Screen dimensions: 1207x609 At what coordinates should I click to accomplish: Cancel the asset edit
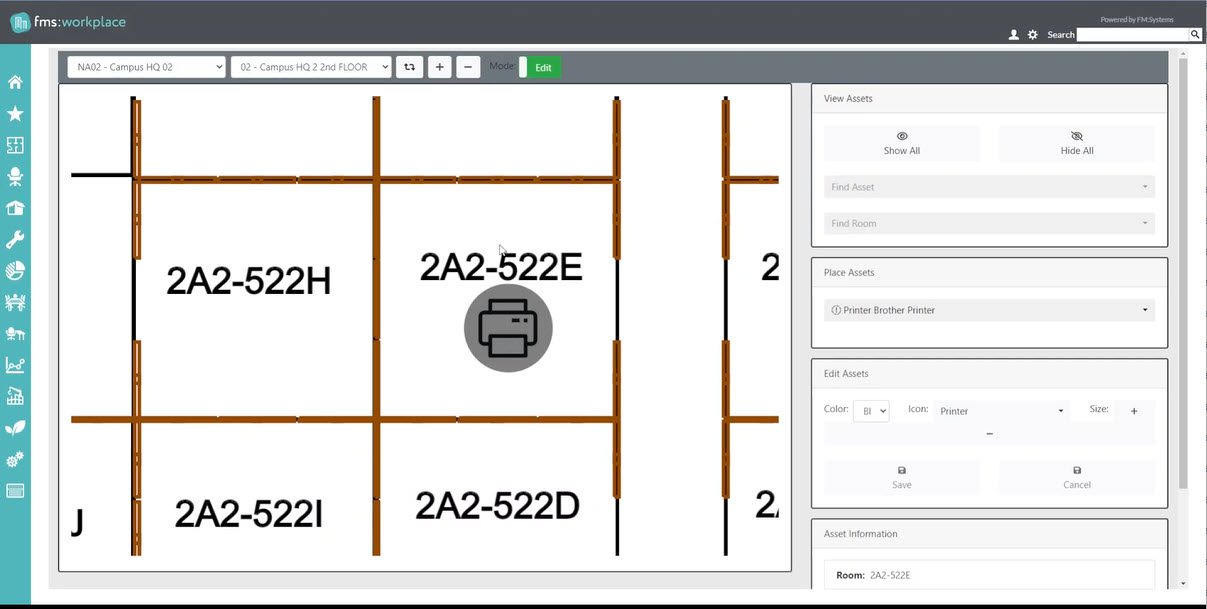[1076, 477]
